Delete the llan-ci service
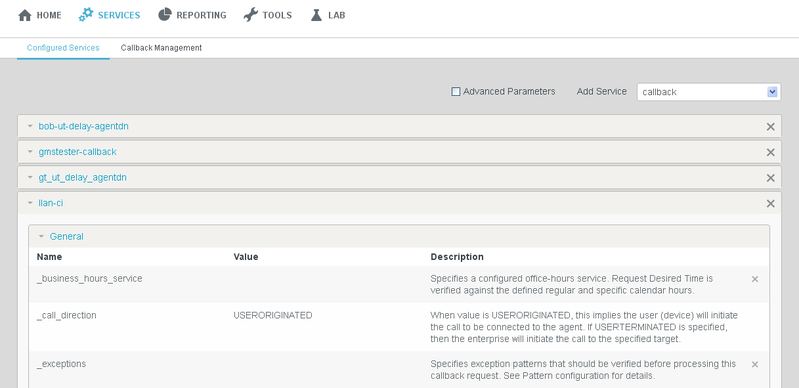 770,203
